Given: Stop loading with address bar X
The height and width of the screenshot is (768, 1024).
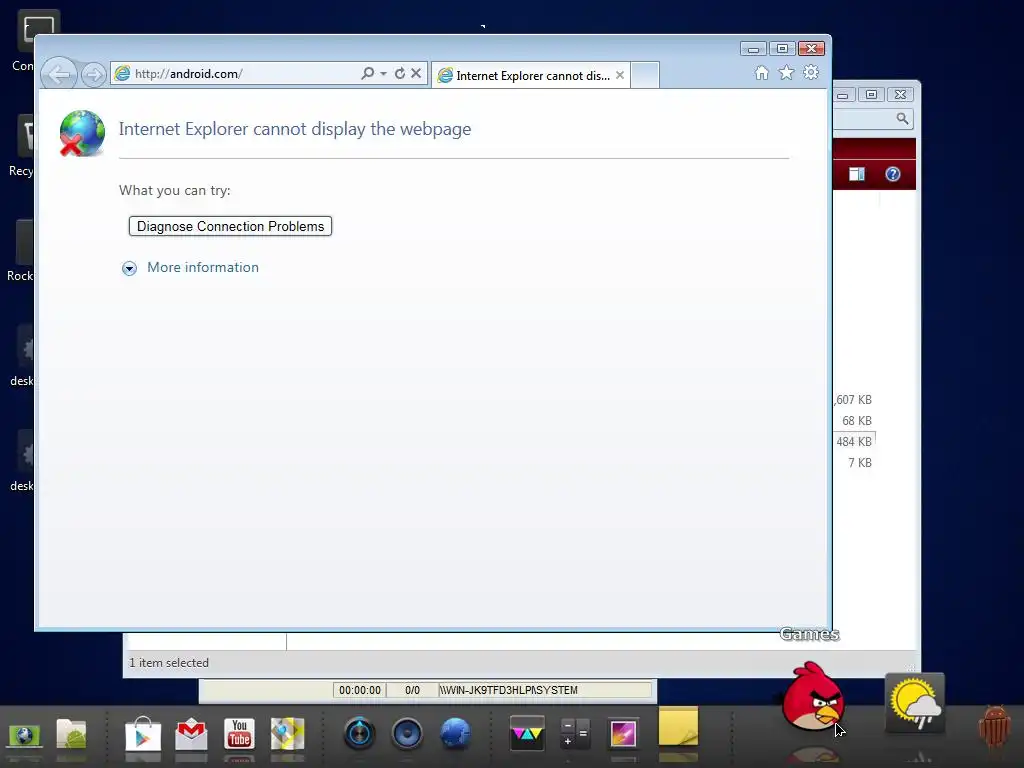Looking at the screenshot, I should click(x=416, y=73).
